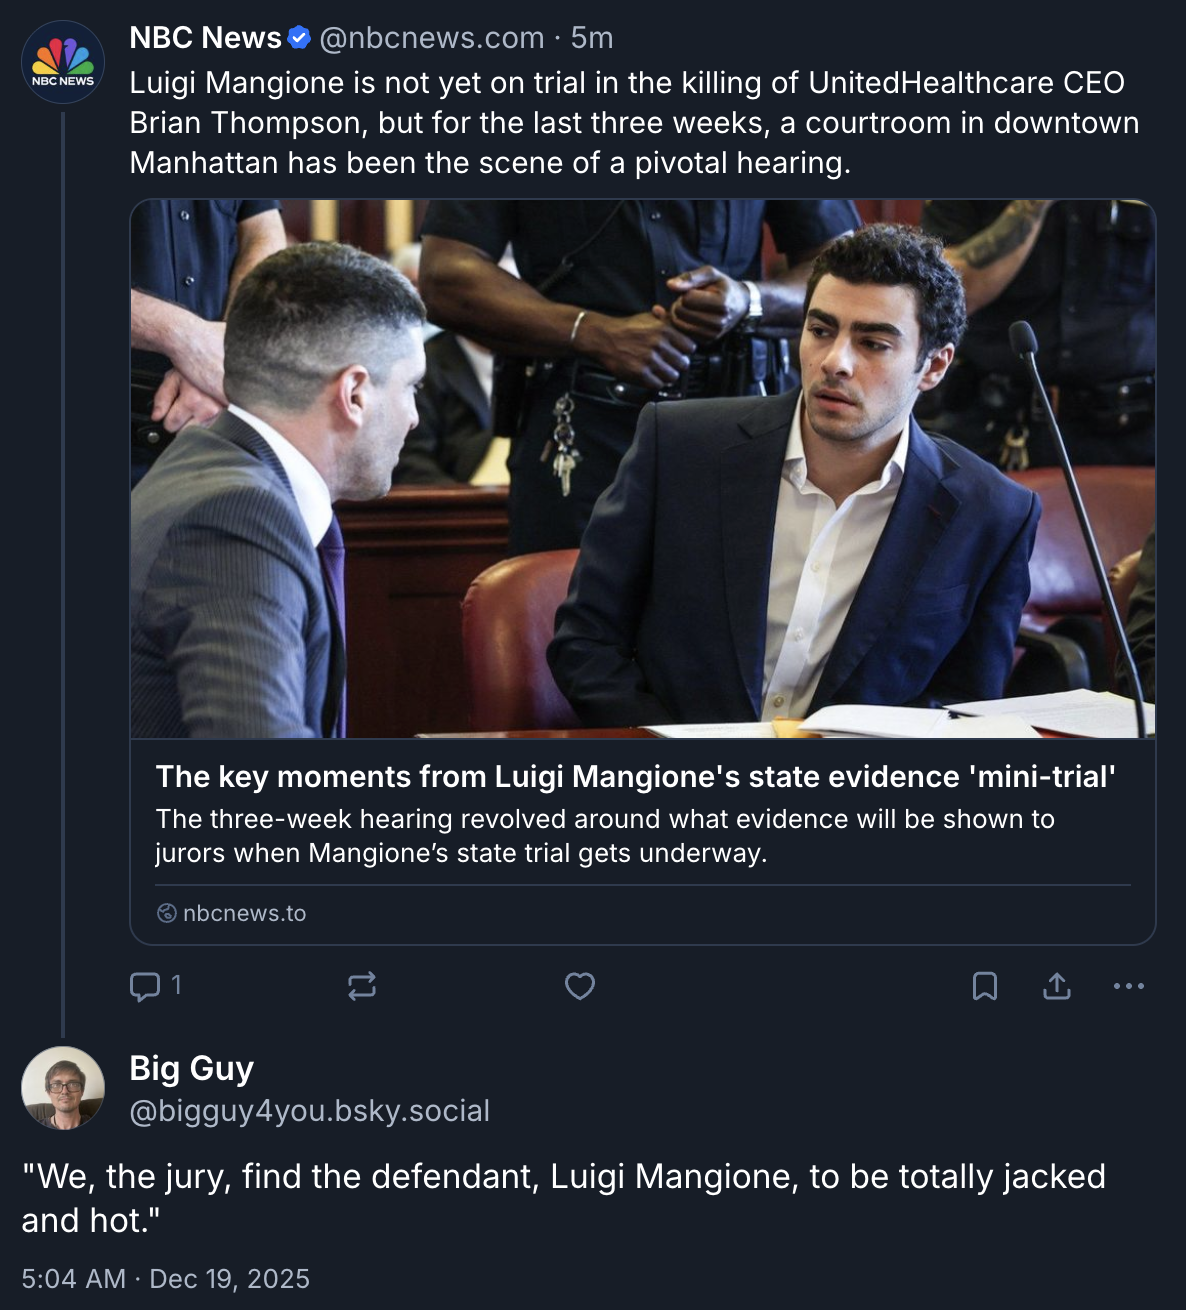Like the NBC News post
1186x1310 pixels.
[580, 987]
